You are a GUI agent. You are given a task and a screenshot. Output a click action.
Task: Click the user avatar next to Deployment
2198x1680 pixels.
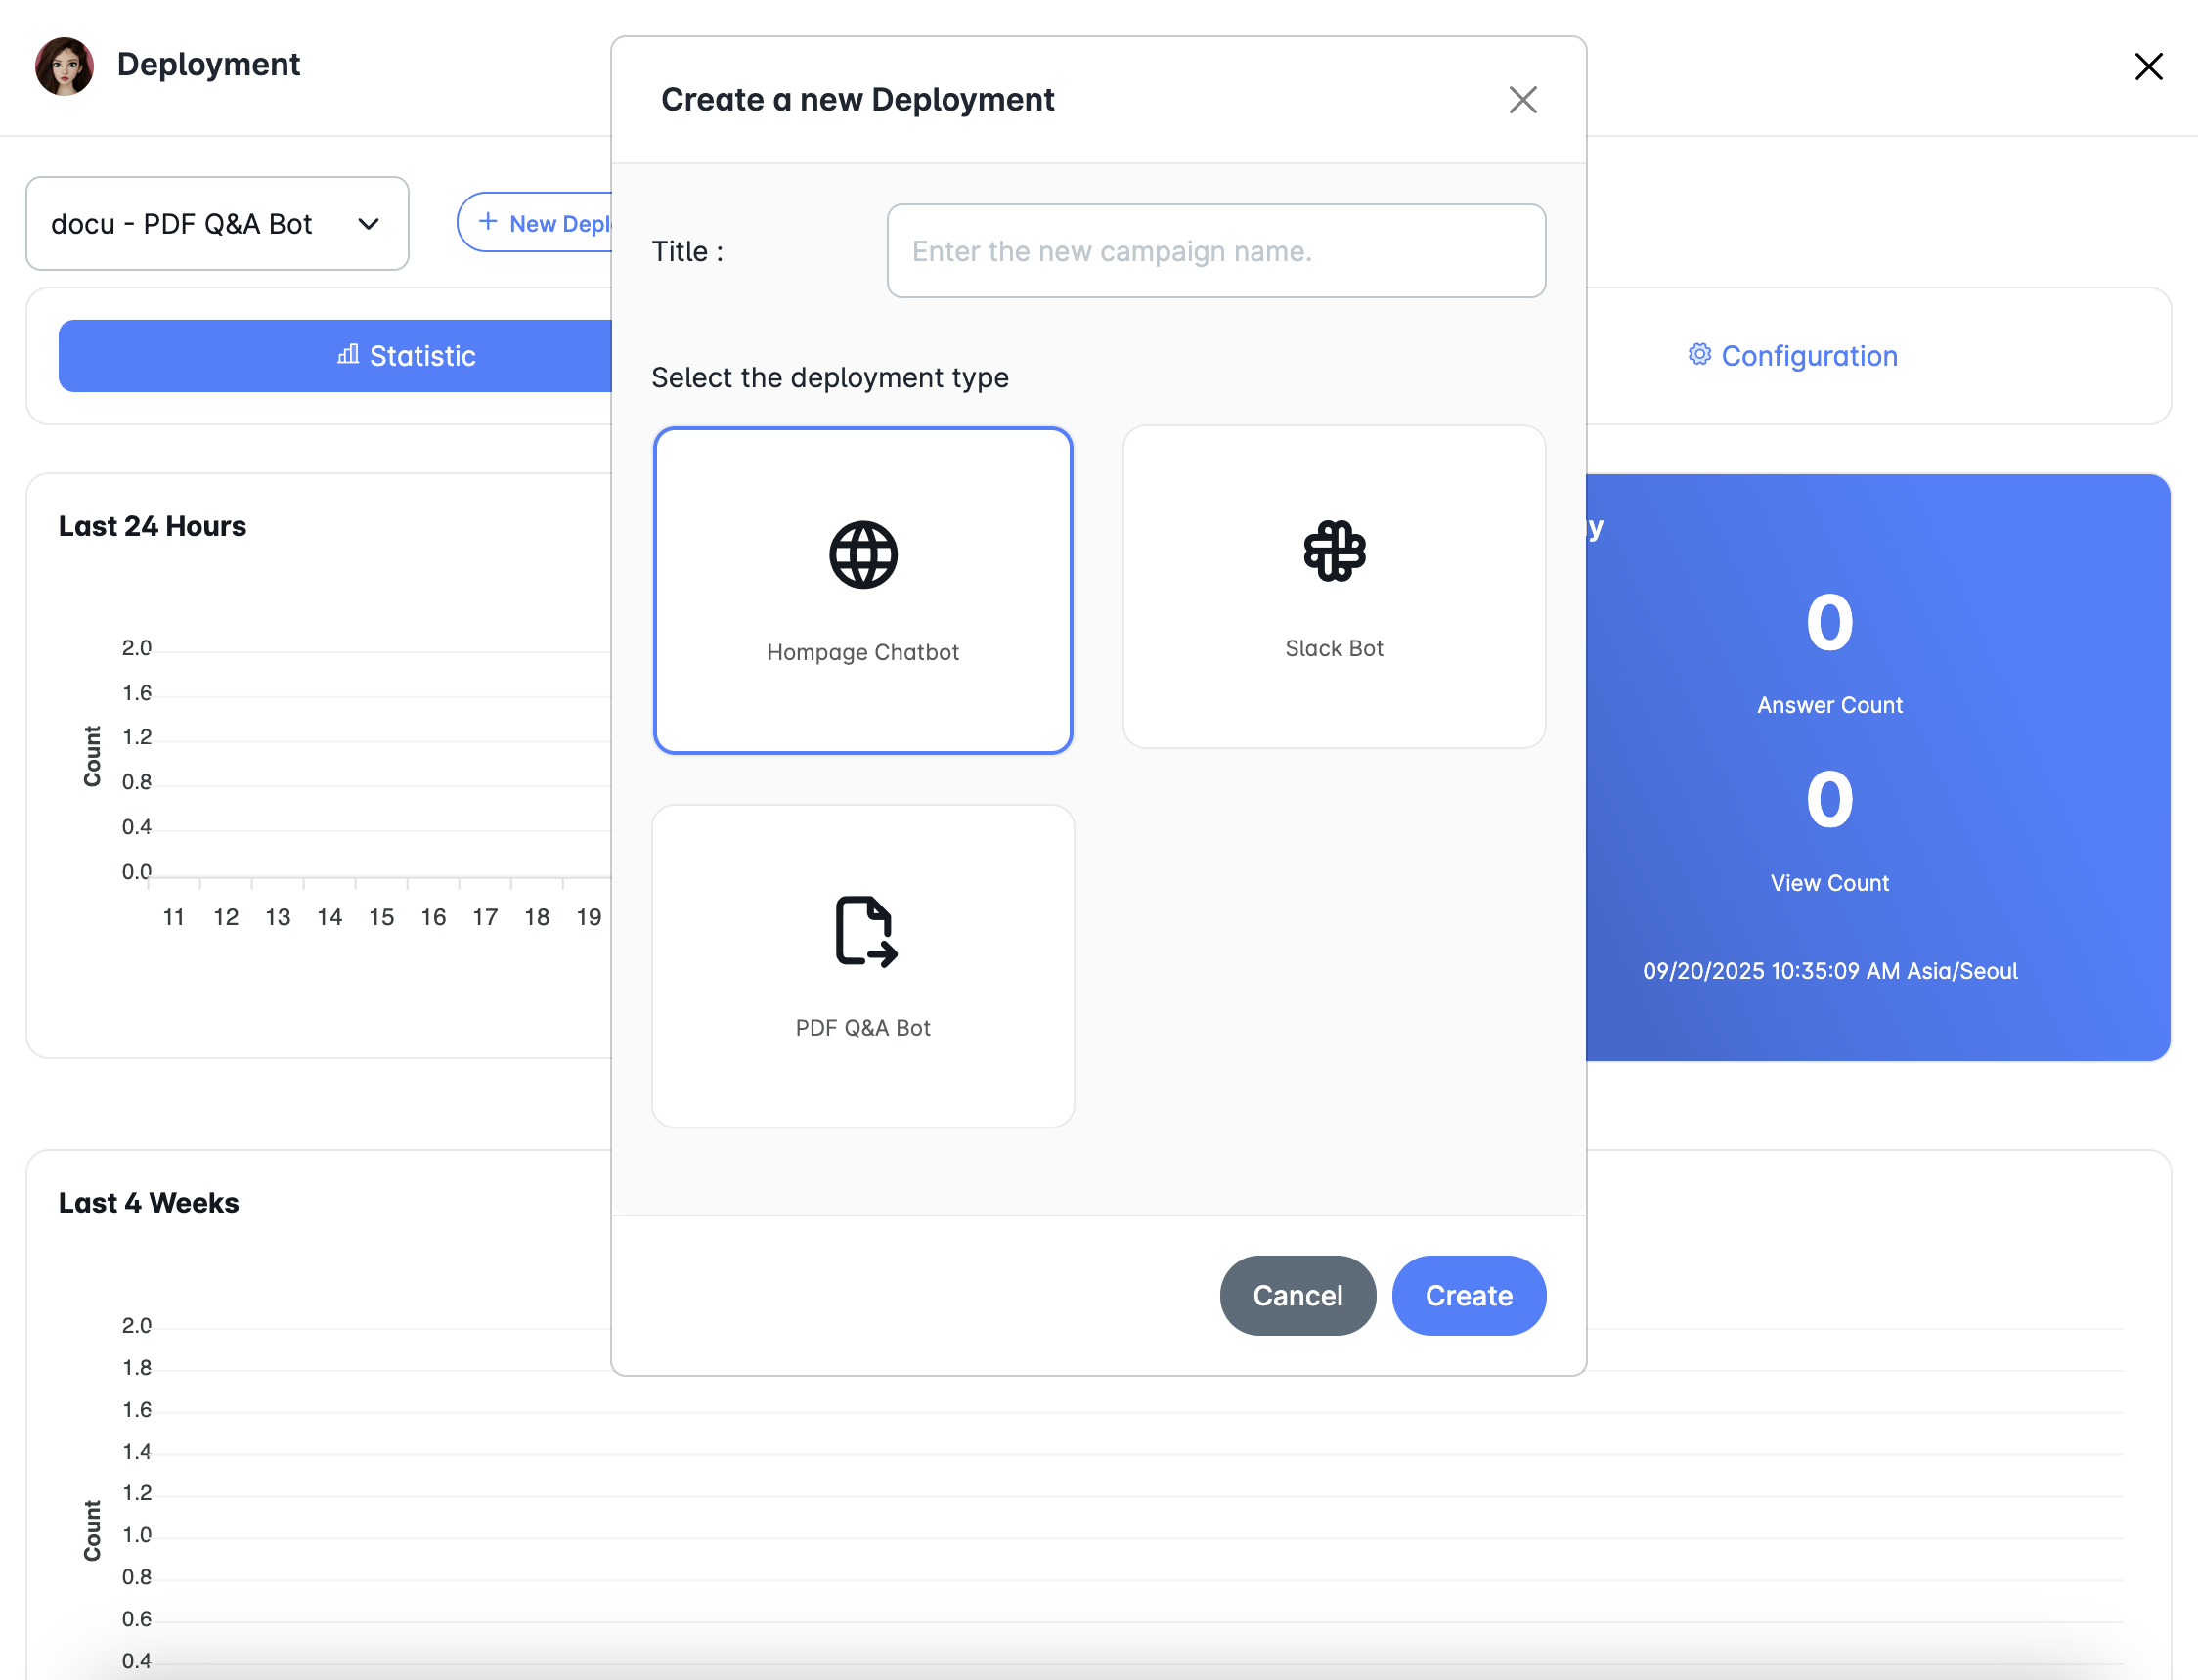[65, 66]
